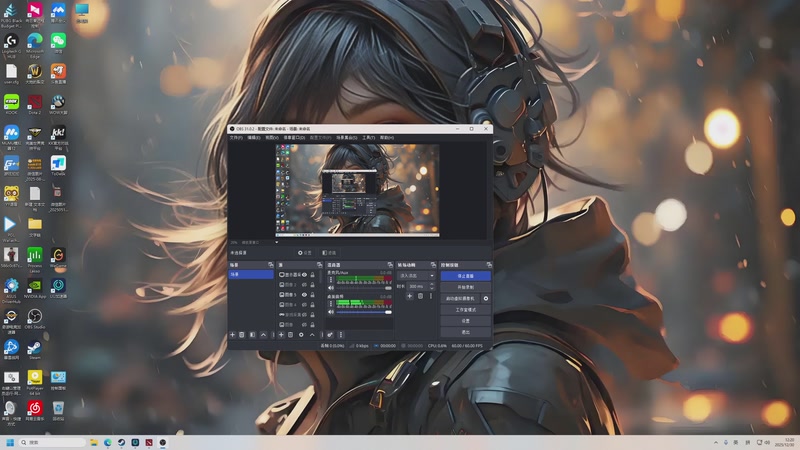Float the Audio Mixer dock panel
This screenshot has height=450, width=800.
390,265
